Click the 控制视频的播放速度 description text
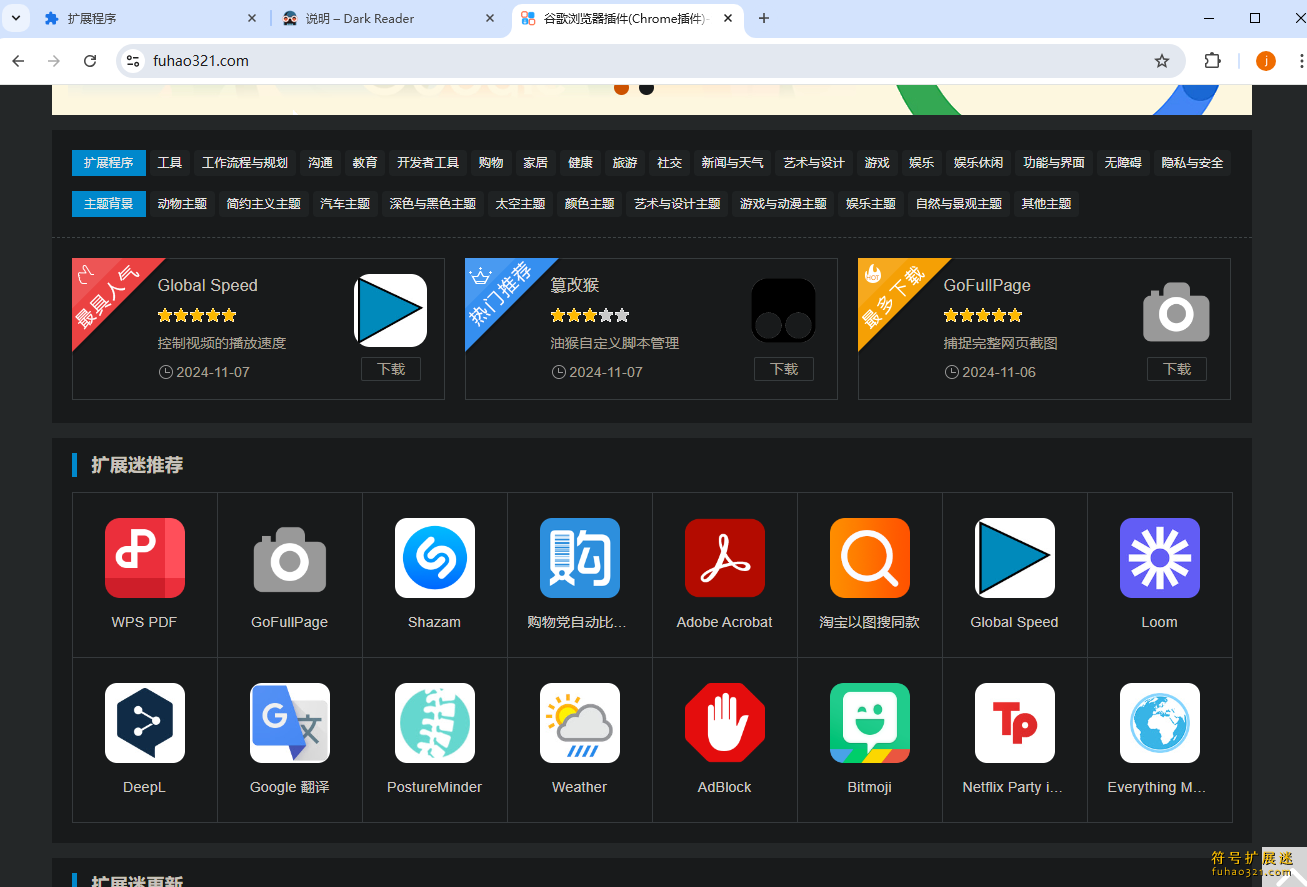The image size is (1307, 887). (222, 343)
